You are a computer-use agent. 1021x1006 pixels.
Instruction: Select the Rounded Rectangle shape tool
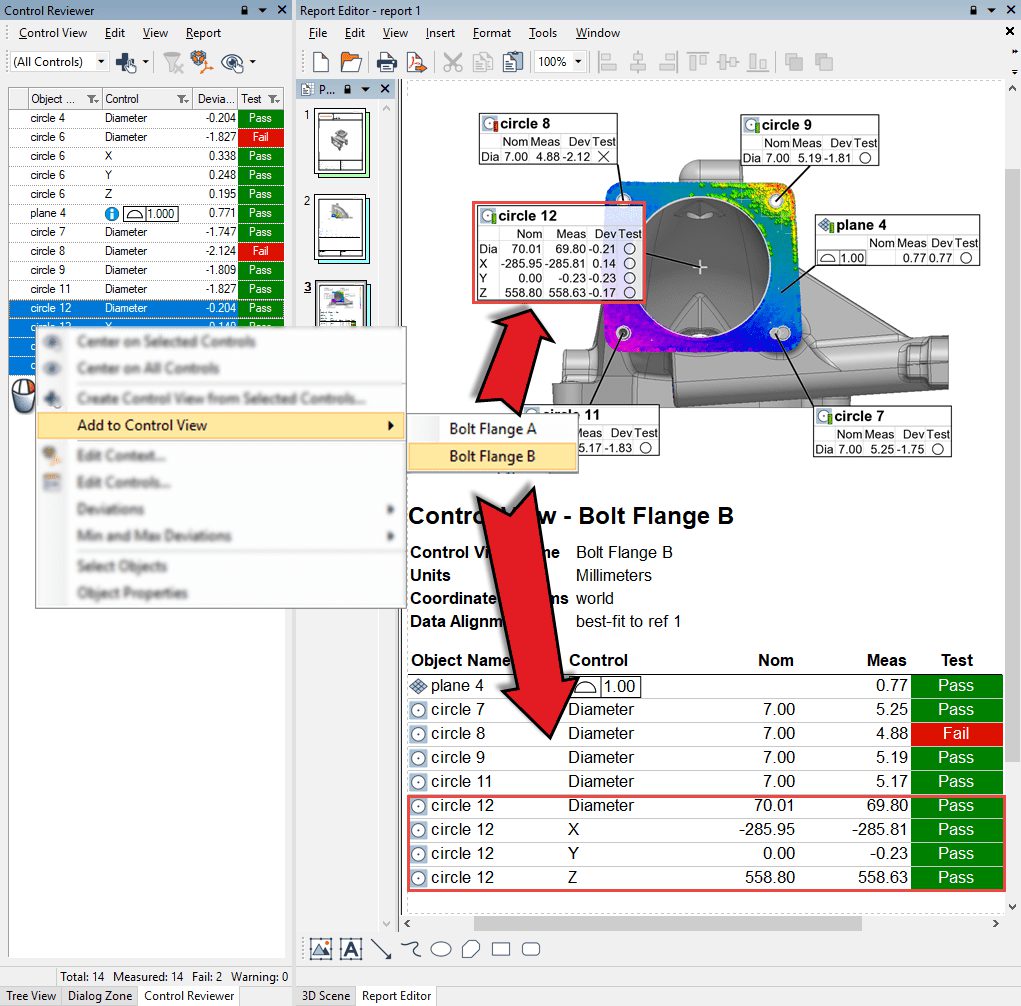click(x=531, y=948)
